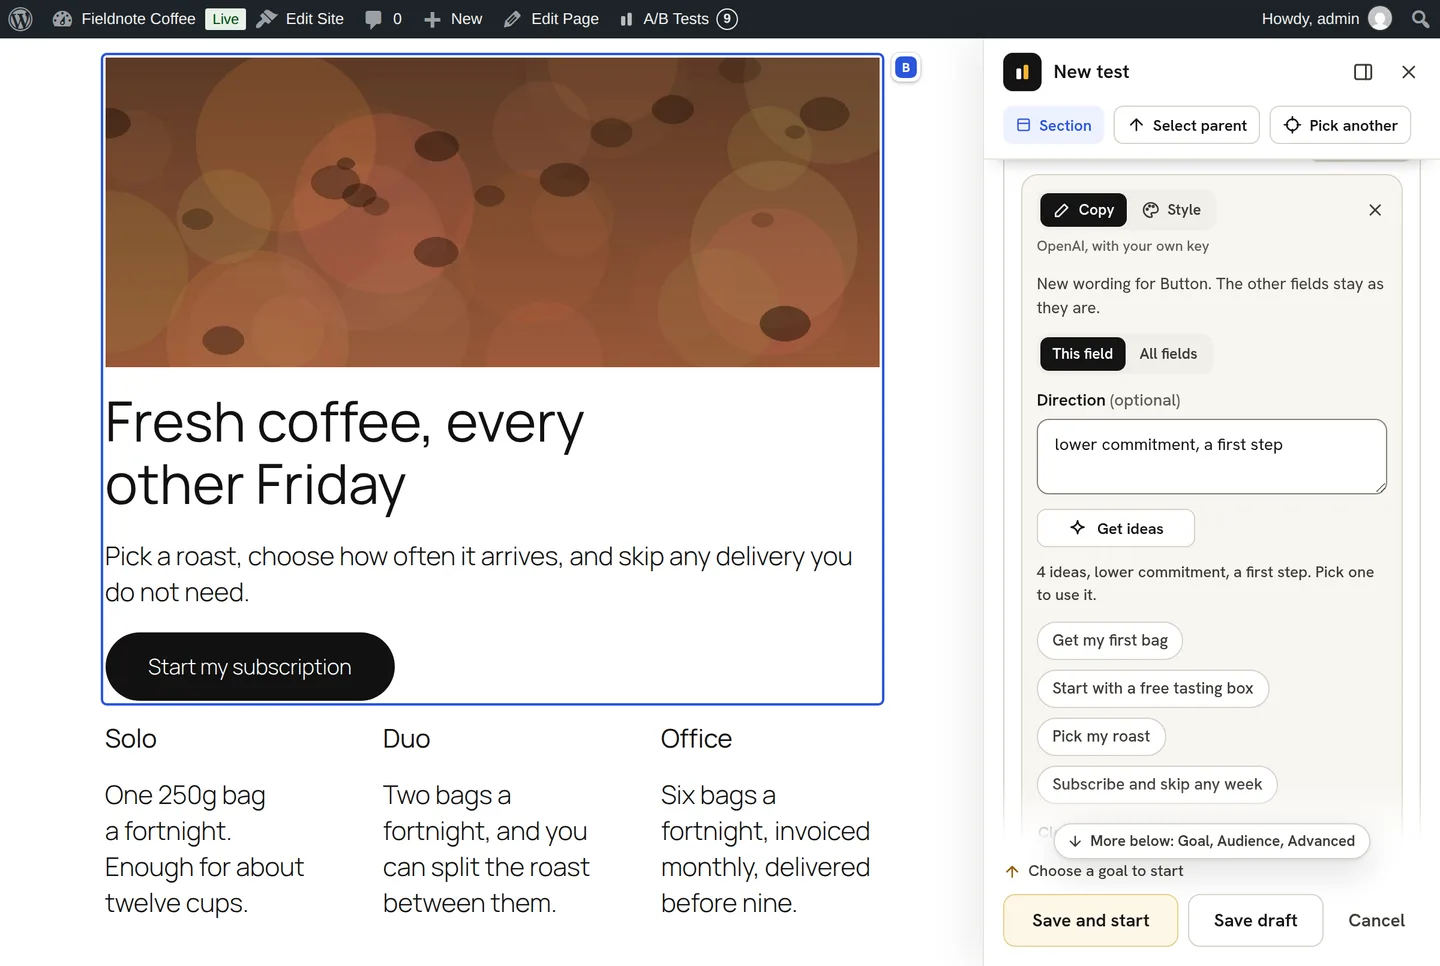
Task: Toggle the side panel layout icon
Action: pyautogui.click(x=1363, y=72)
